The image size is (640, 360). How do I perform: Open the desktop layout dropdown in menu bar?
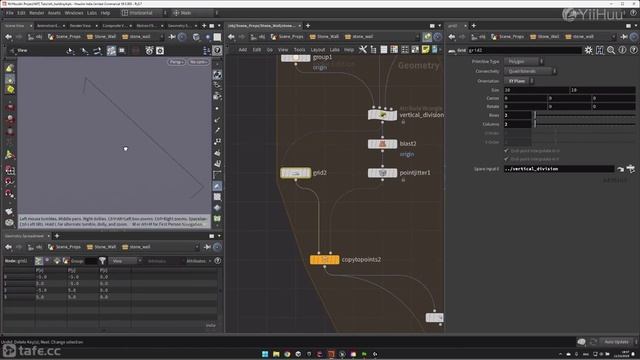[144, 13]
